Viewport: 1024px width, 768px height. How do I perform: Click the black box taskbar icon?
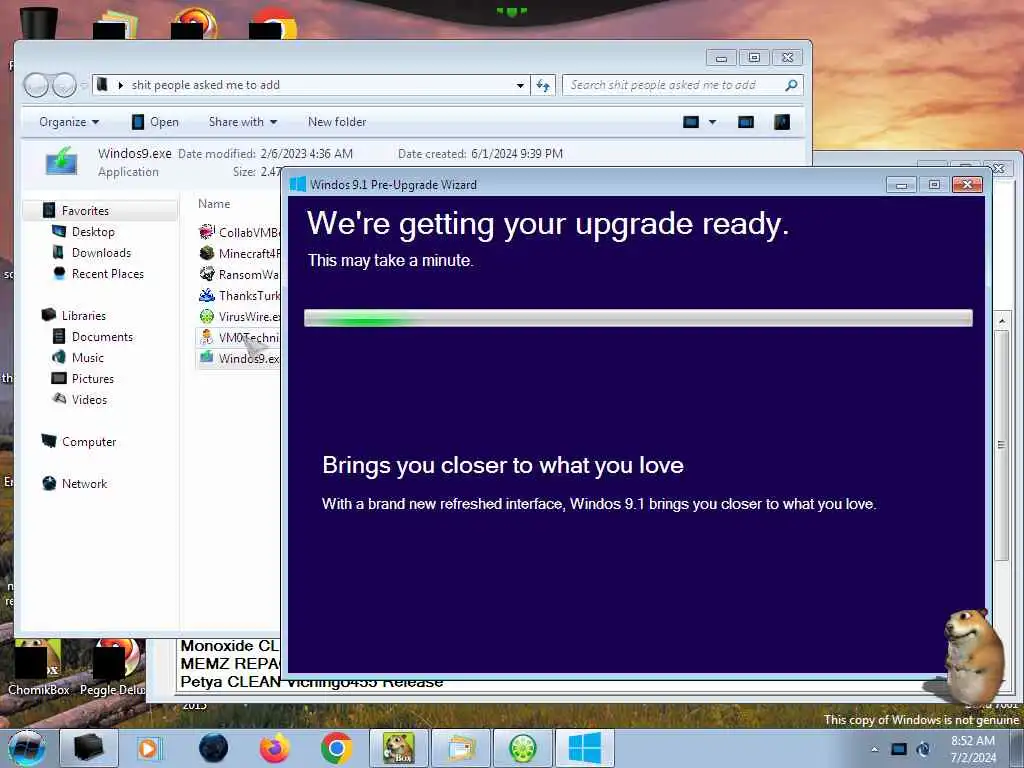89,748
